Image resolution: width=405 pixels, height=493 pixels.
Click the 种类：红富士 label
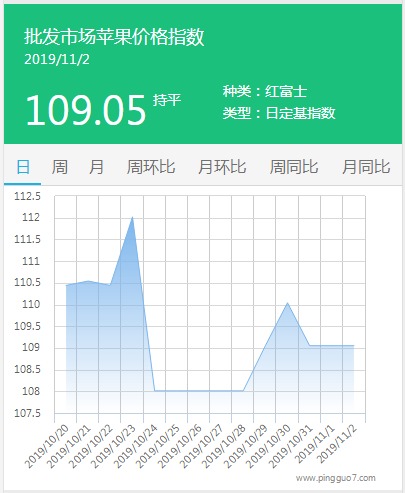tap(265, 91)
